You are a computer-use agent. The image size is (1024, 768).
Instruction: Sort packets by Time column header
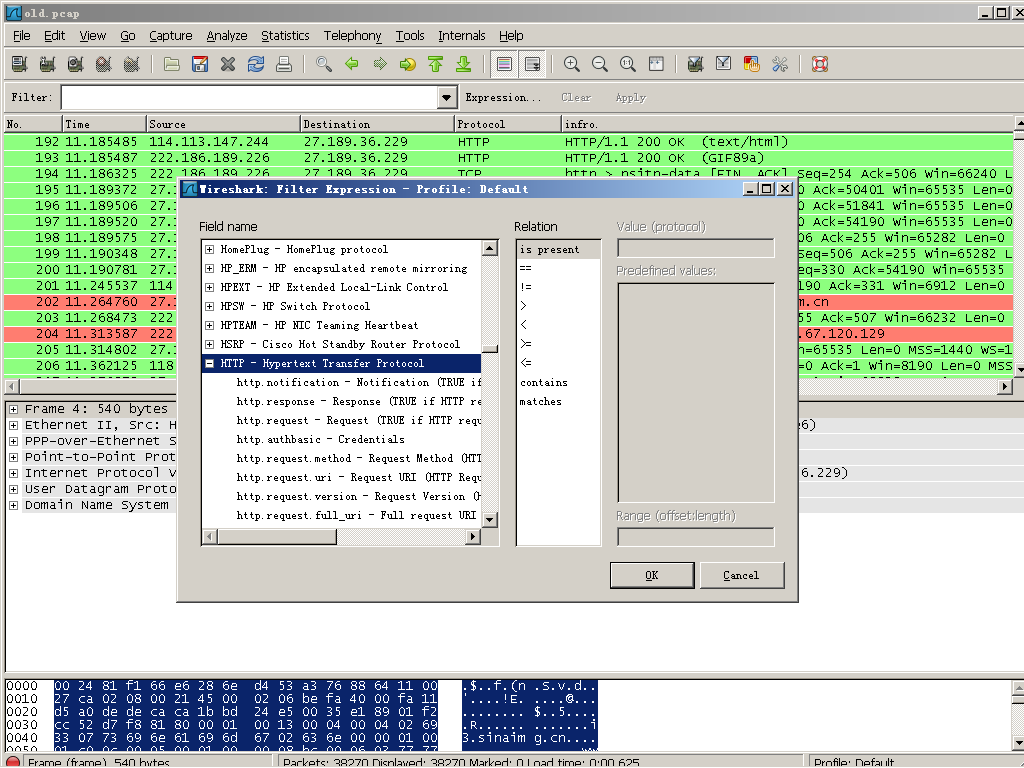(104, 124)
